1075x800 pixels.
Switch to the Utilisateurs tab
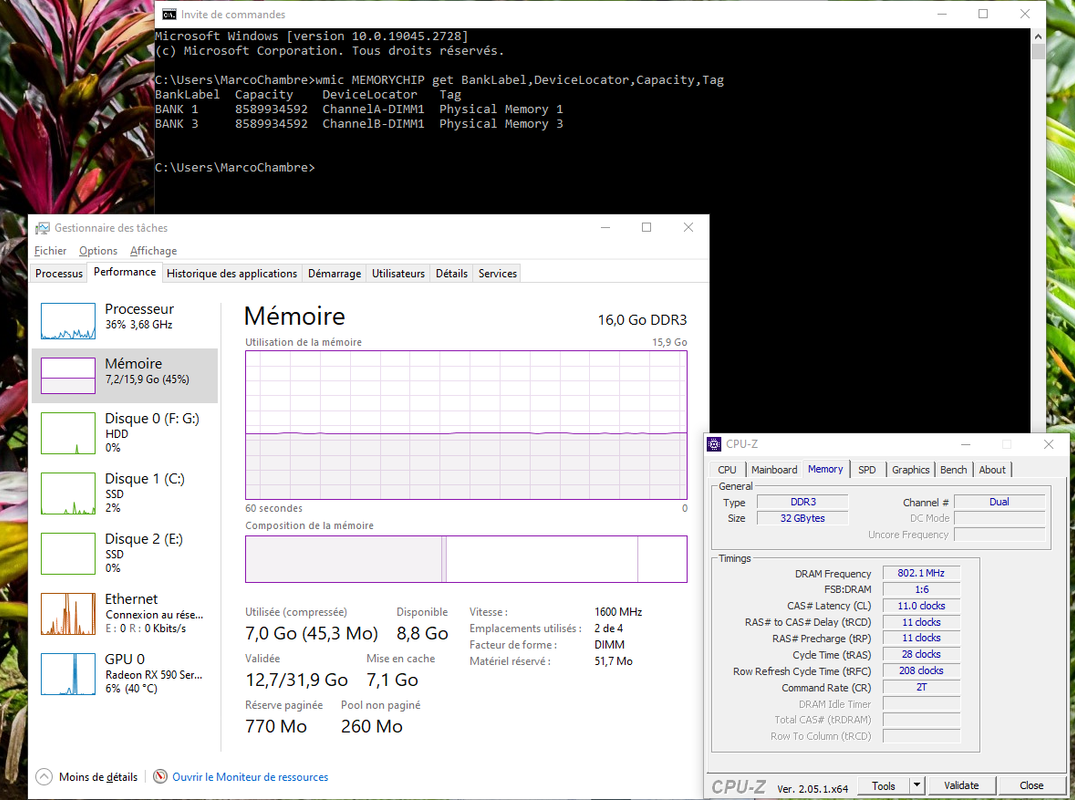398,274
